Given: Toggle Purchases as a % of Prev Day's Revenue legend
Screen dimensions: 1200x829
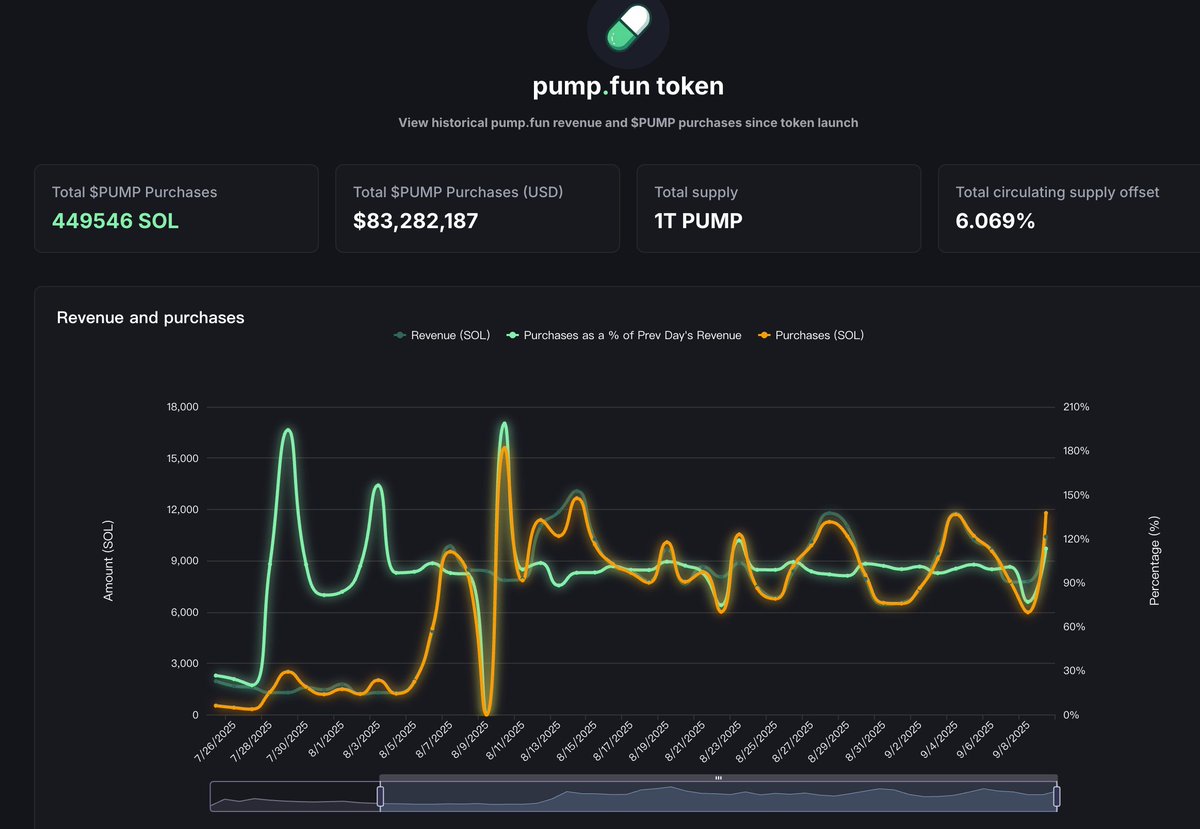Looking at the screenshot, I should pos(624,335).
